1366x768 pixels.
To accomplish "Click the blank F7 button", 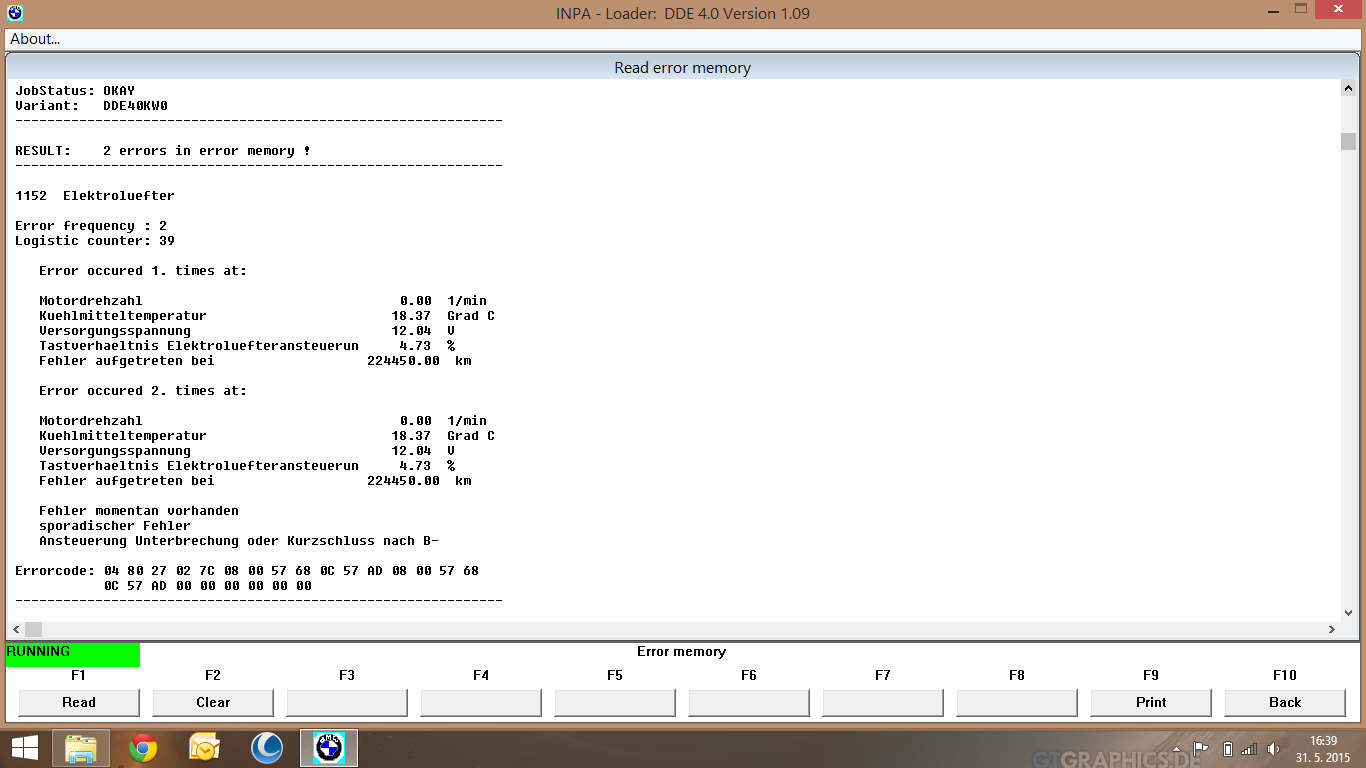I will point(883,702).
